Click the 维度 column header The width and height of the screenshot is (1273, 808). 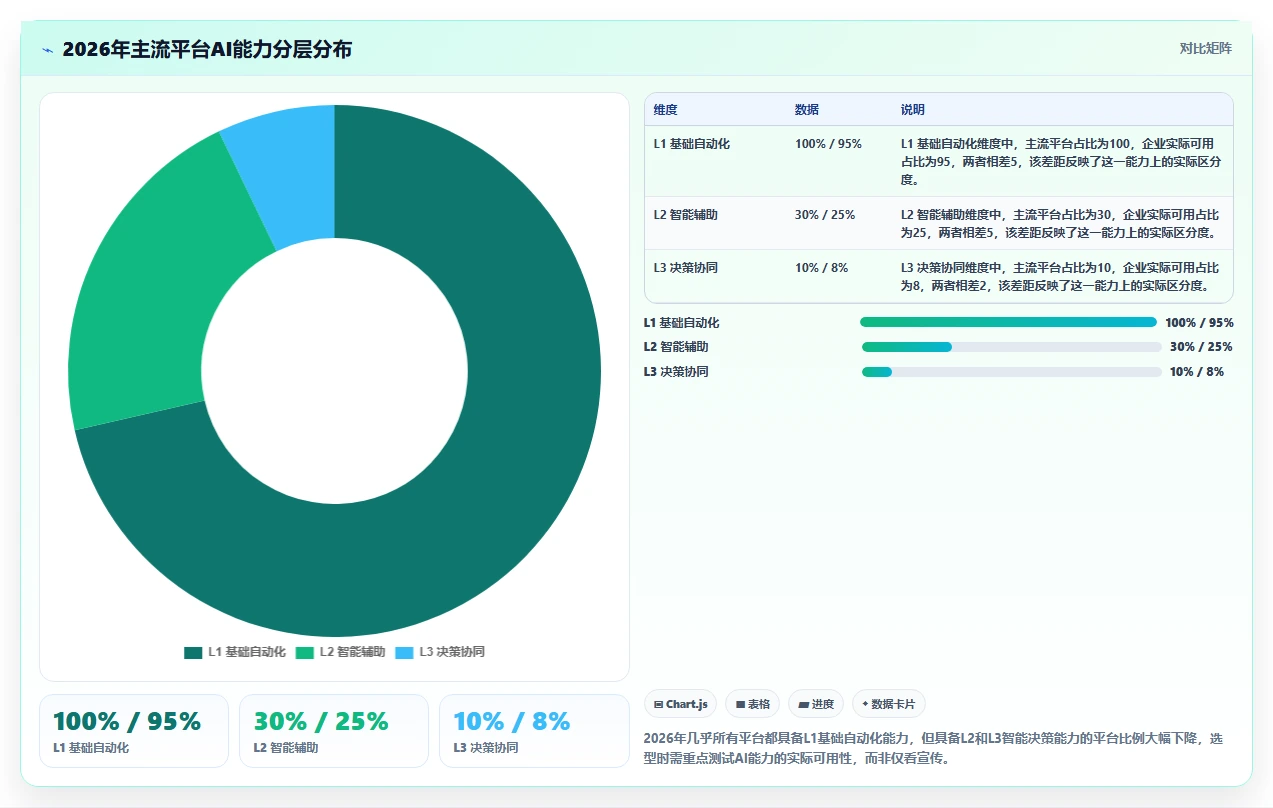(665, 110)
